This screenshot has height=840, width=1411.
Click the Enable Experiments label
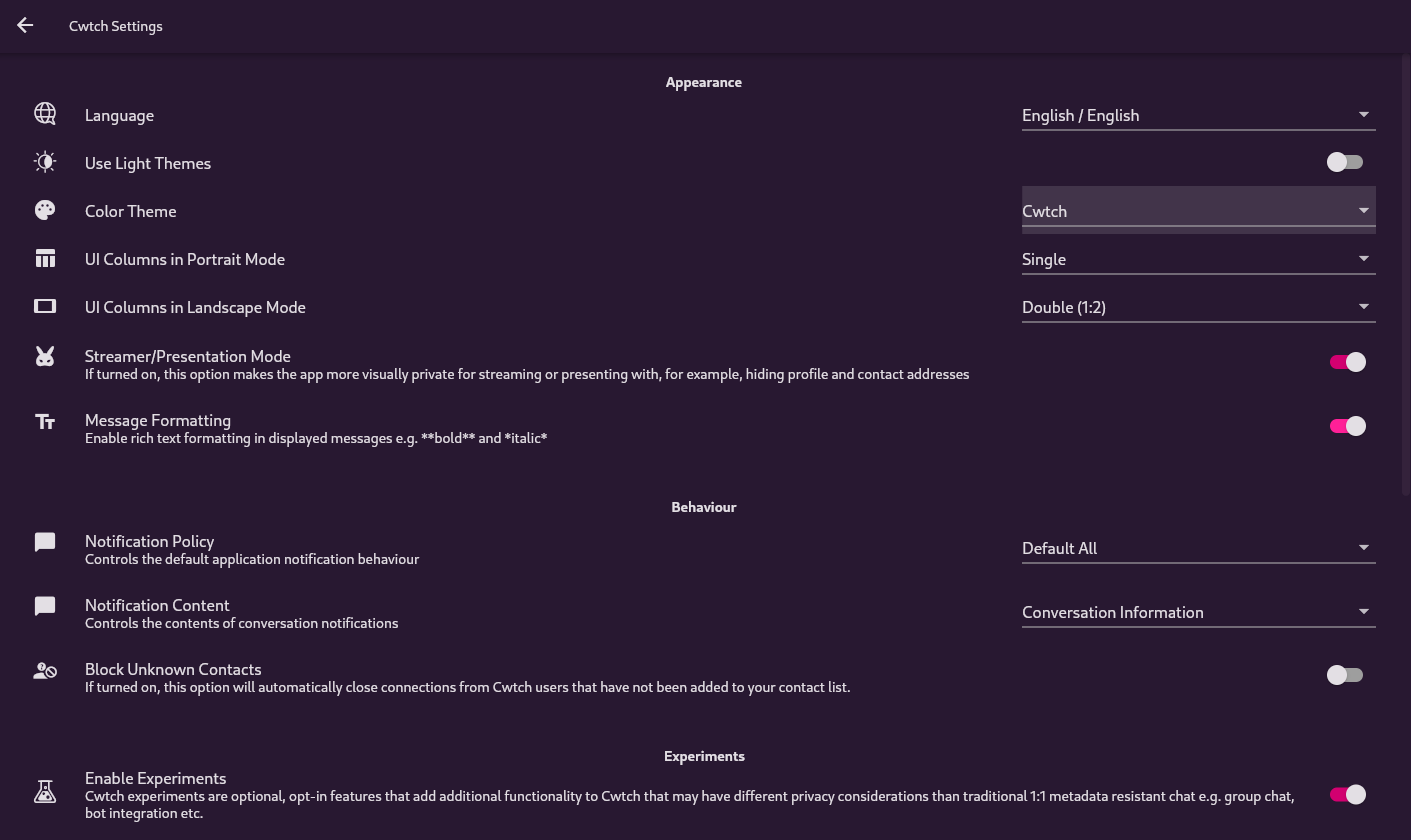tap(156, 778)
